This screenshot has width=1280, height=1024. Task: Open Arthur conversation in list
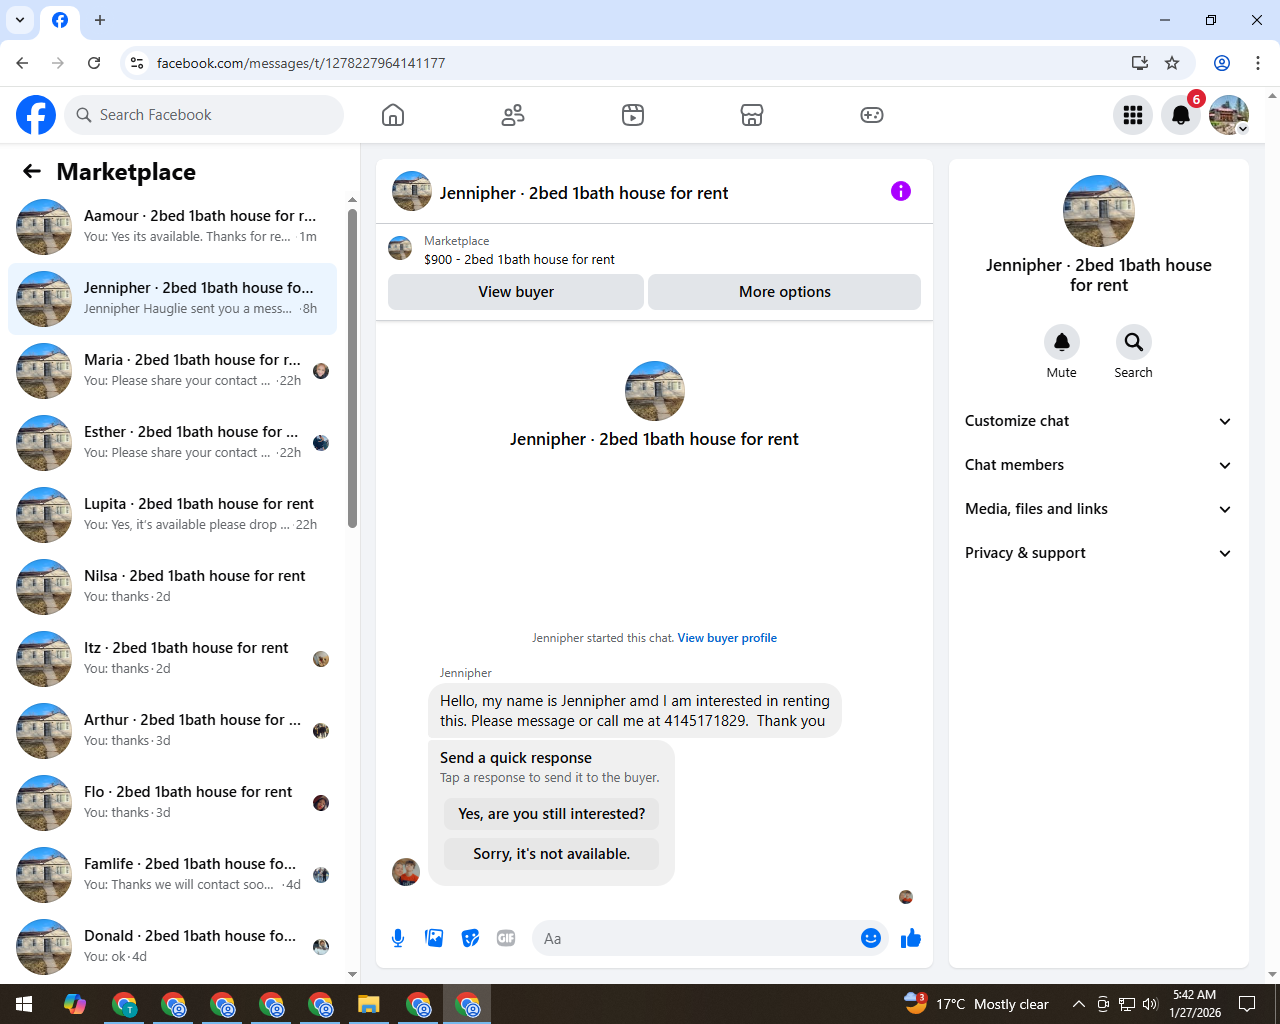pos(172,730)
